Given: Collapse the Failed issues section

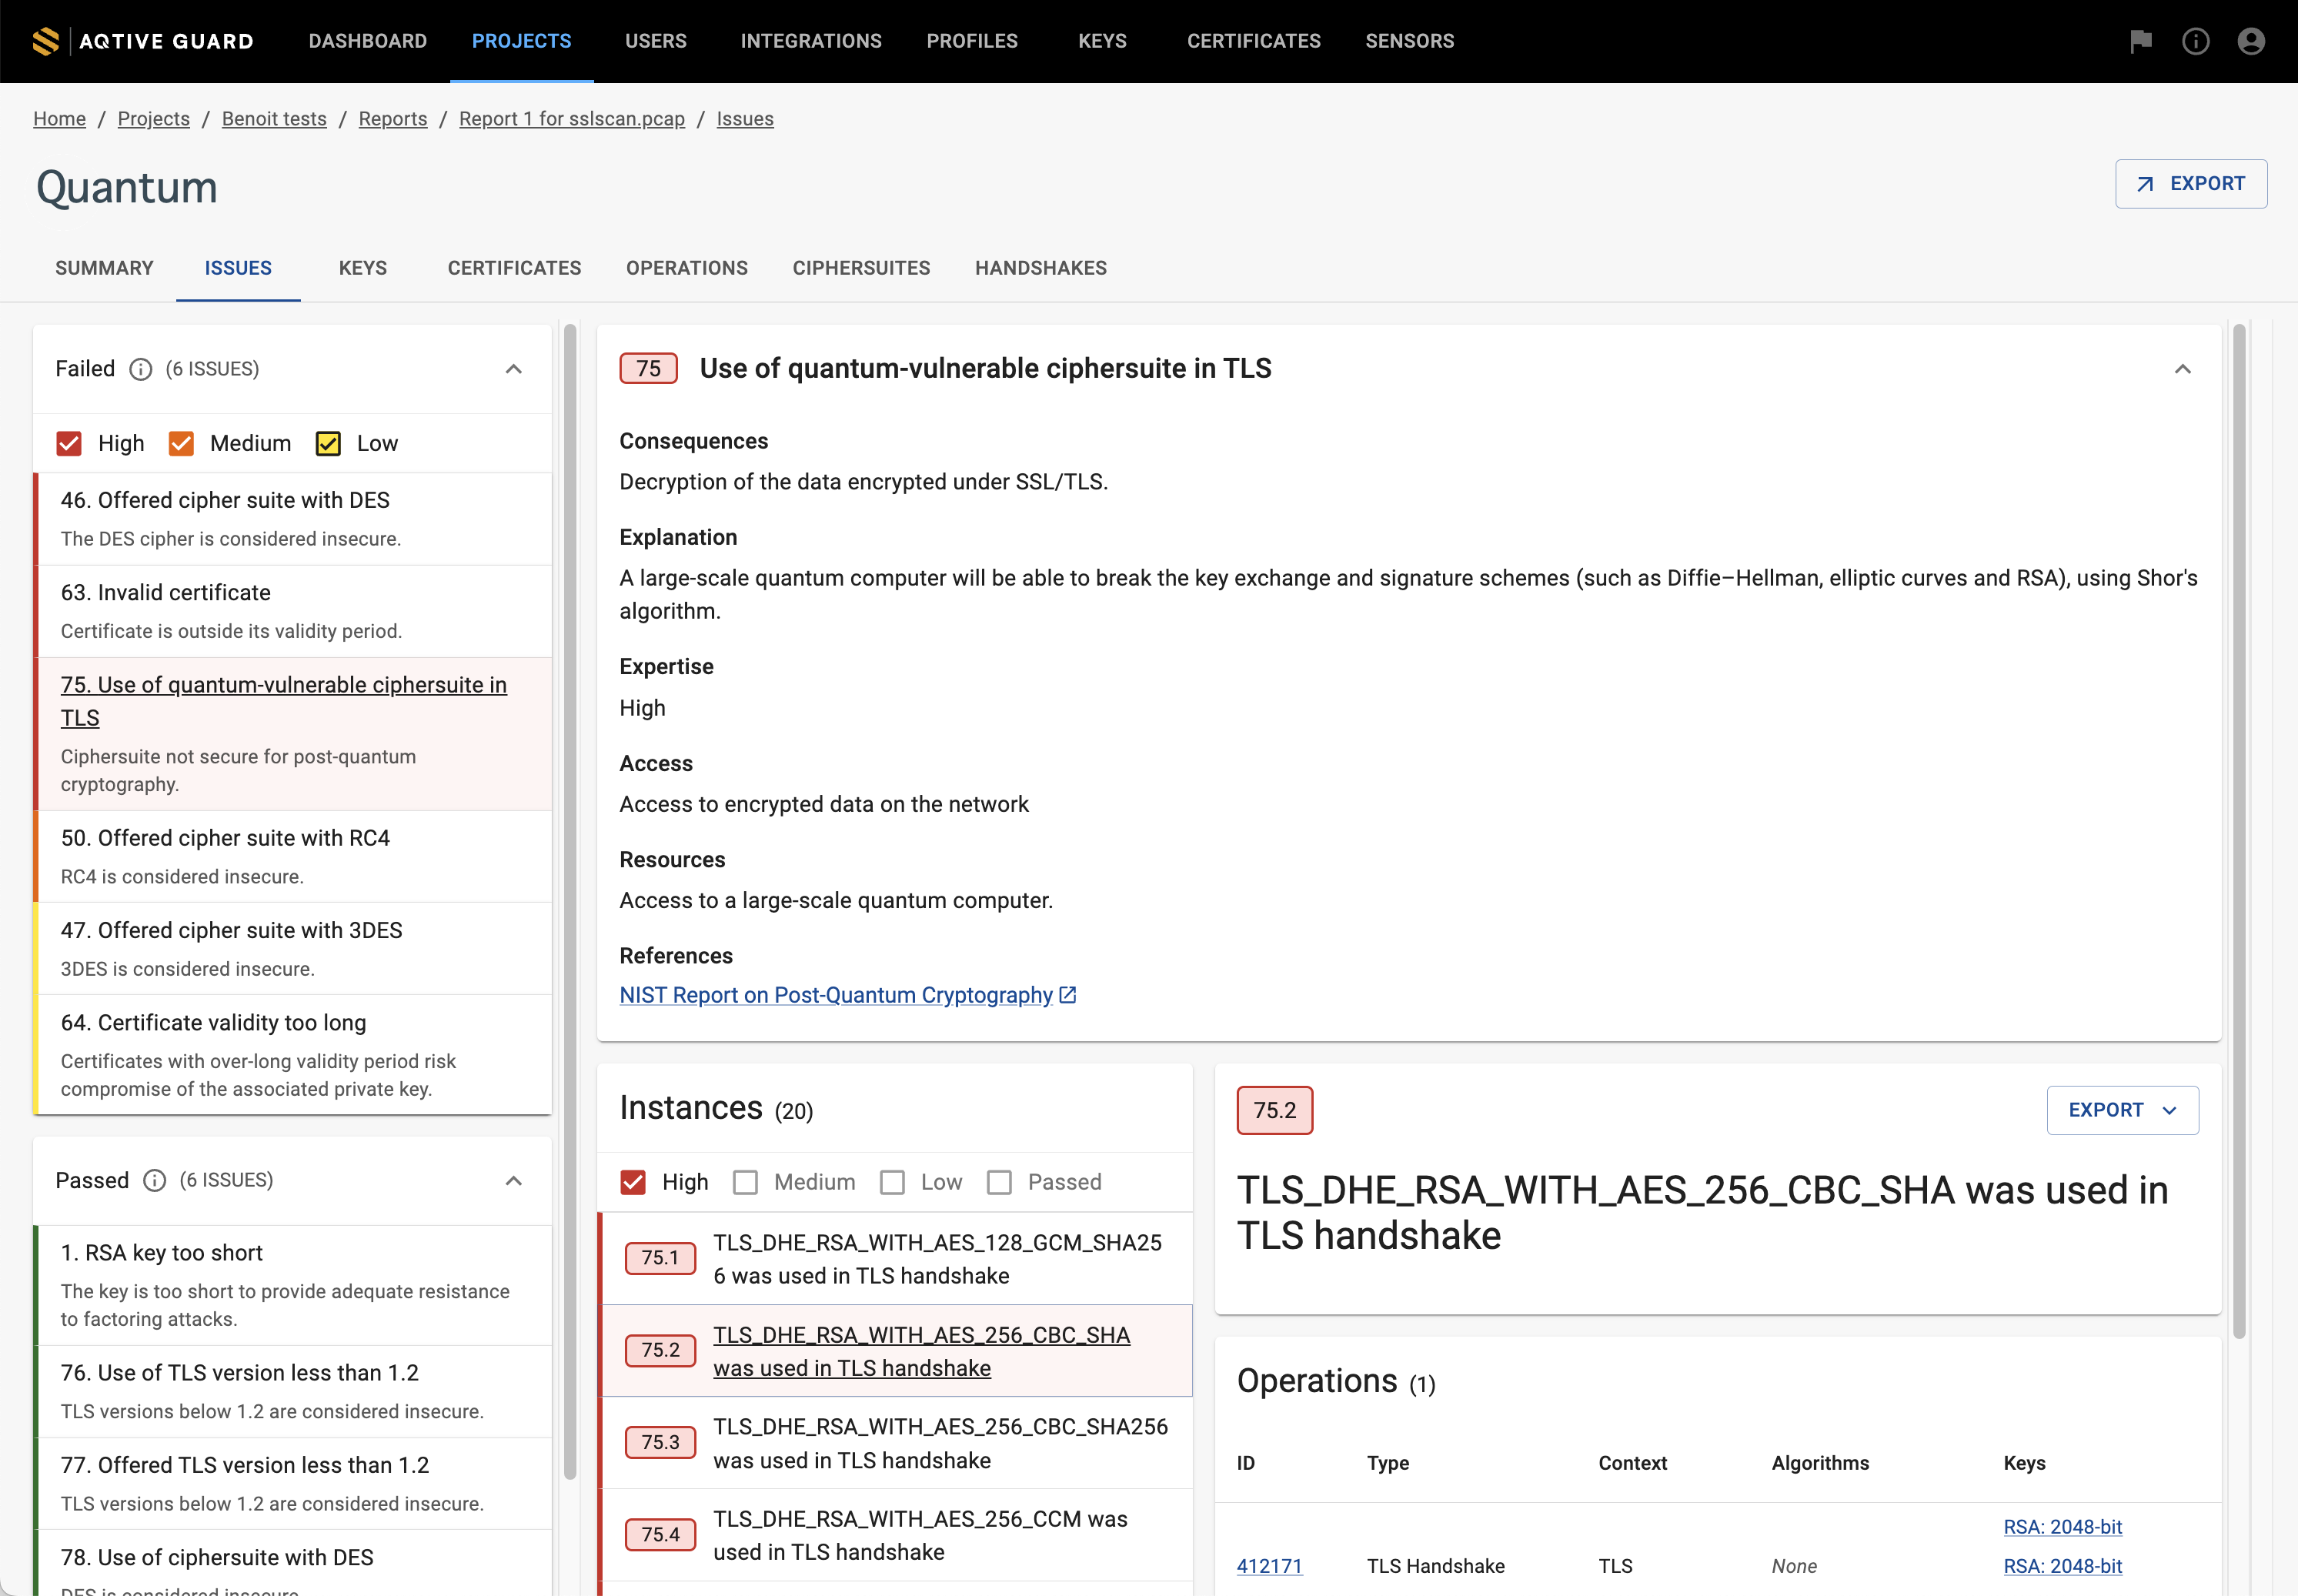Looking at the screenshot, I should point(513,369).
